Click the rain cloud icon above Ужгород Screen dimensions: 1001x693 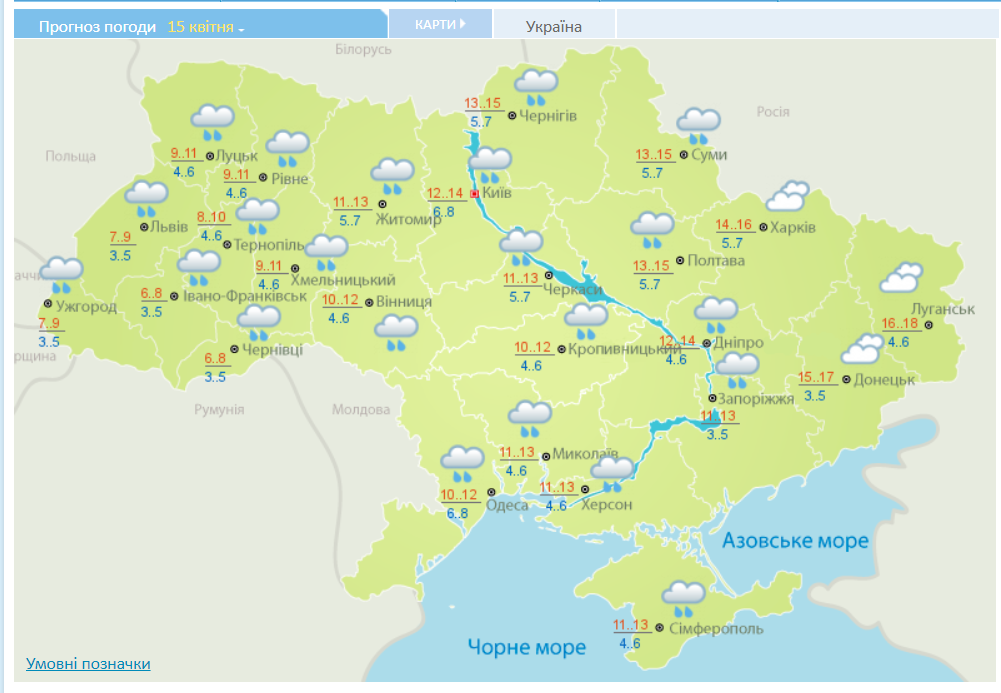[x=61, y=276]
